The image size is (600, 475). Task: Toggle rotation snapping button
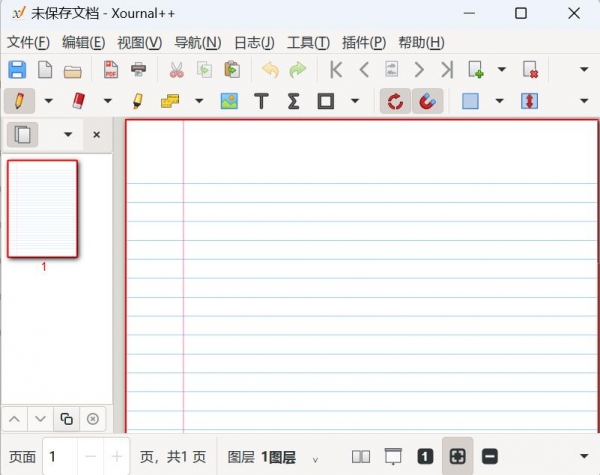395,101
